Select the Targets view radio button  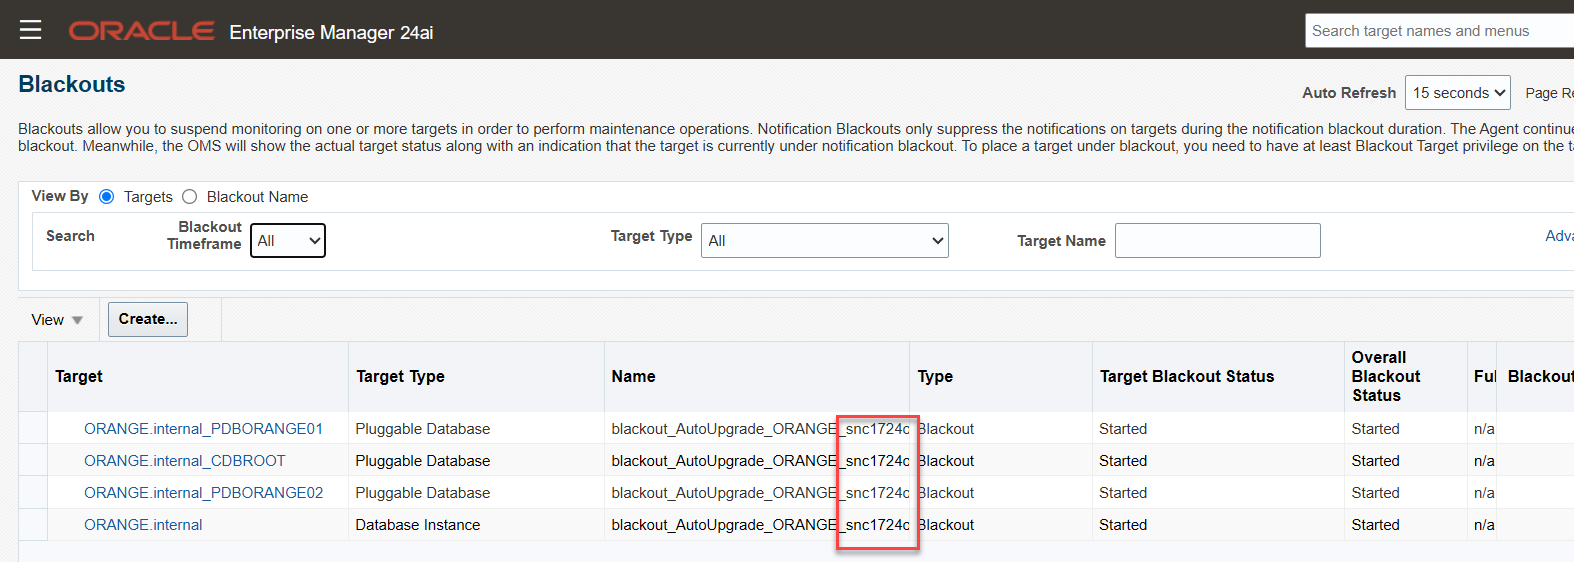click(x=107, y=197)
